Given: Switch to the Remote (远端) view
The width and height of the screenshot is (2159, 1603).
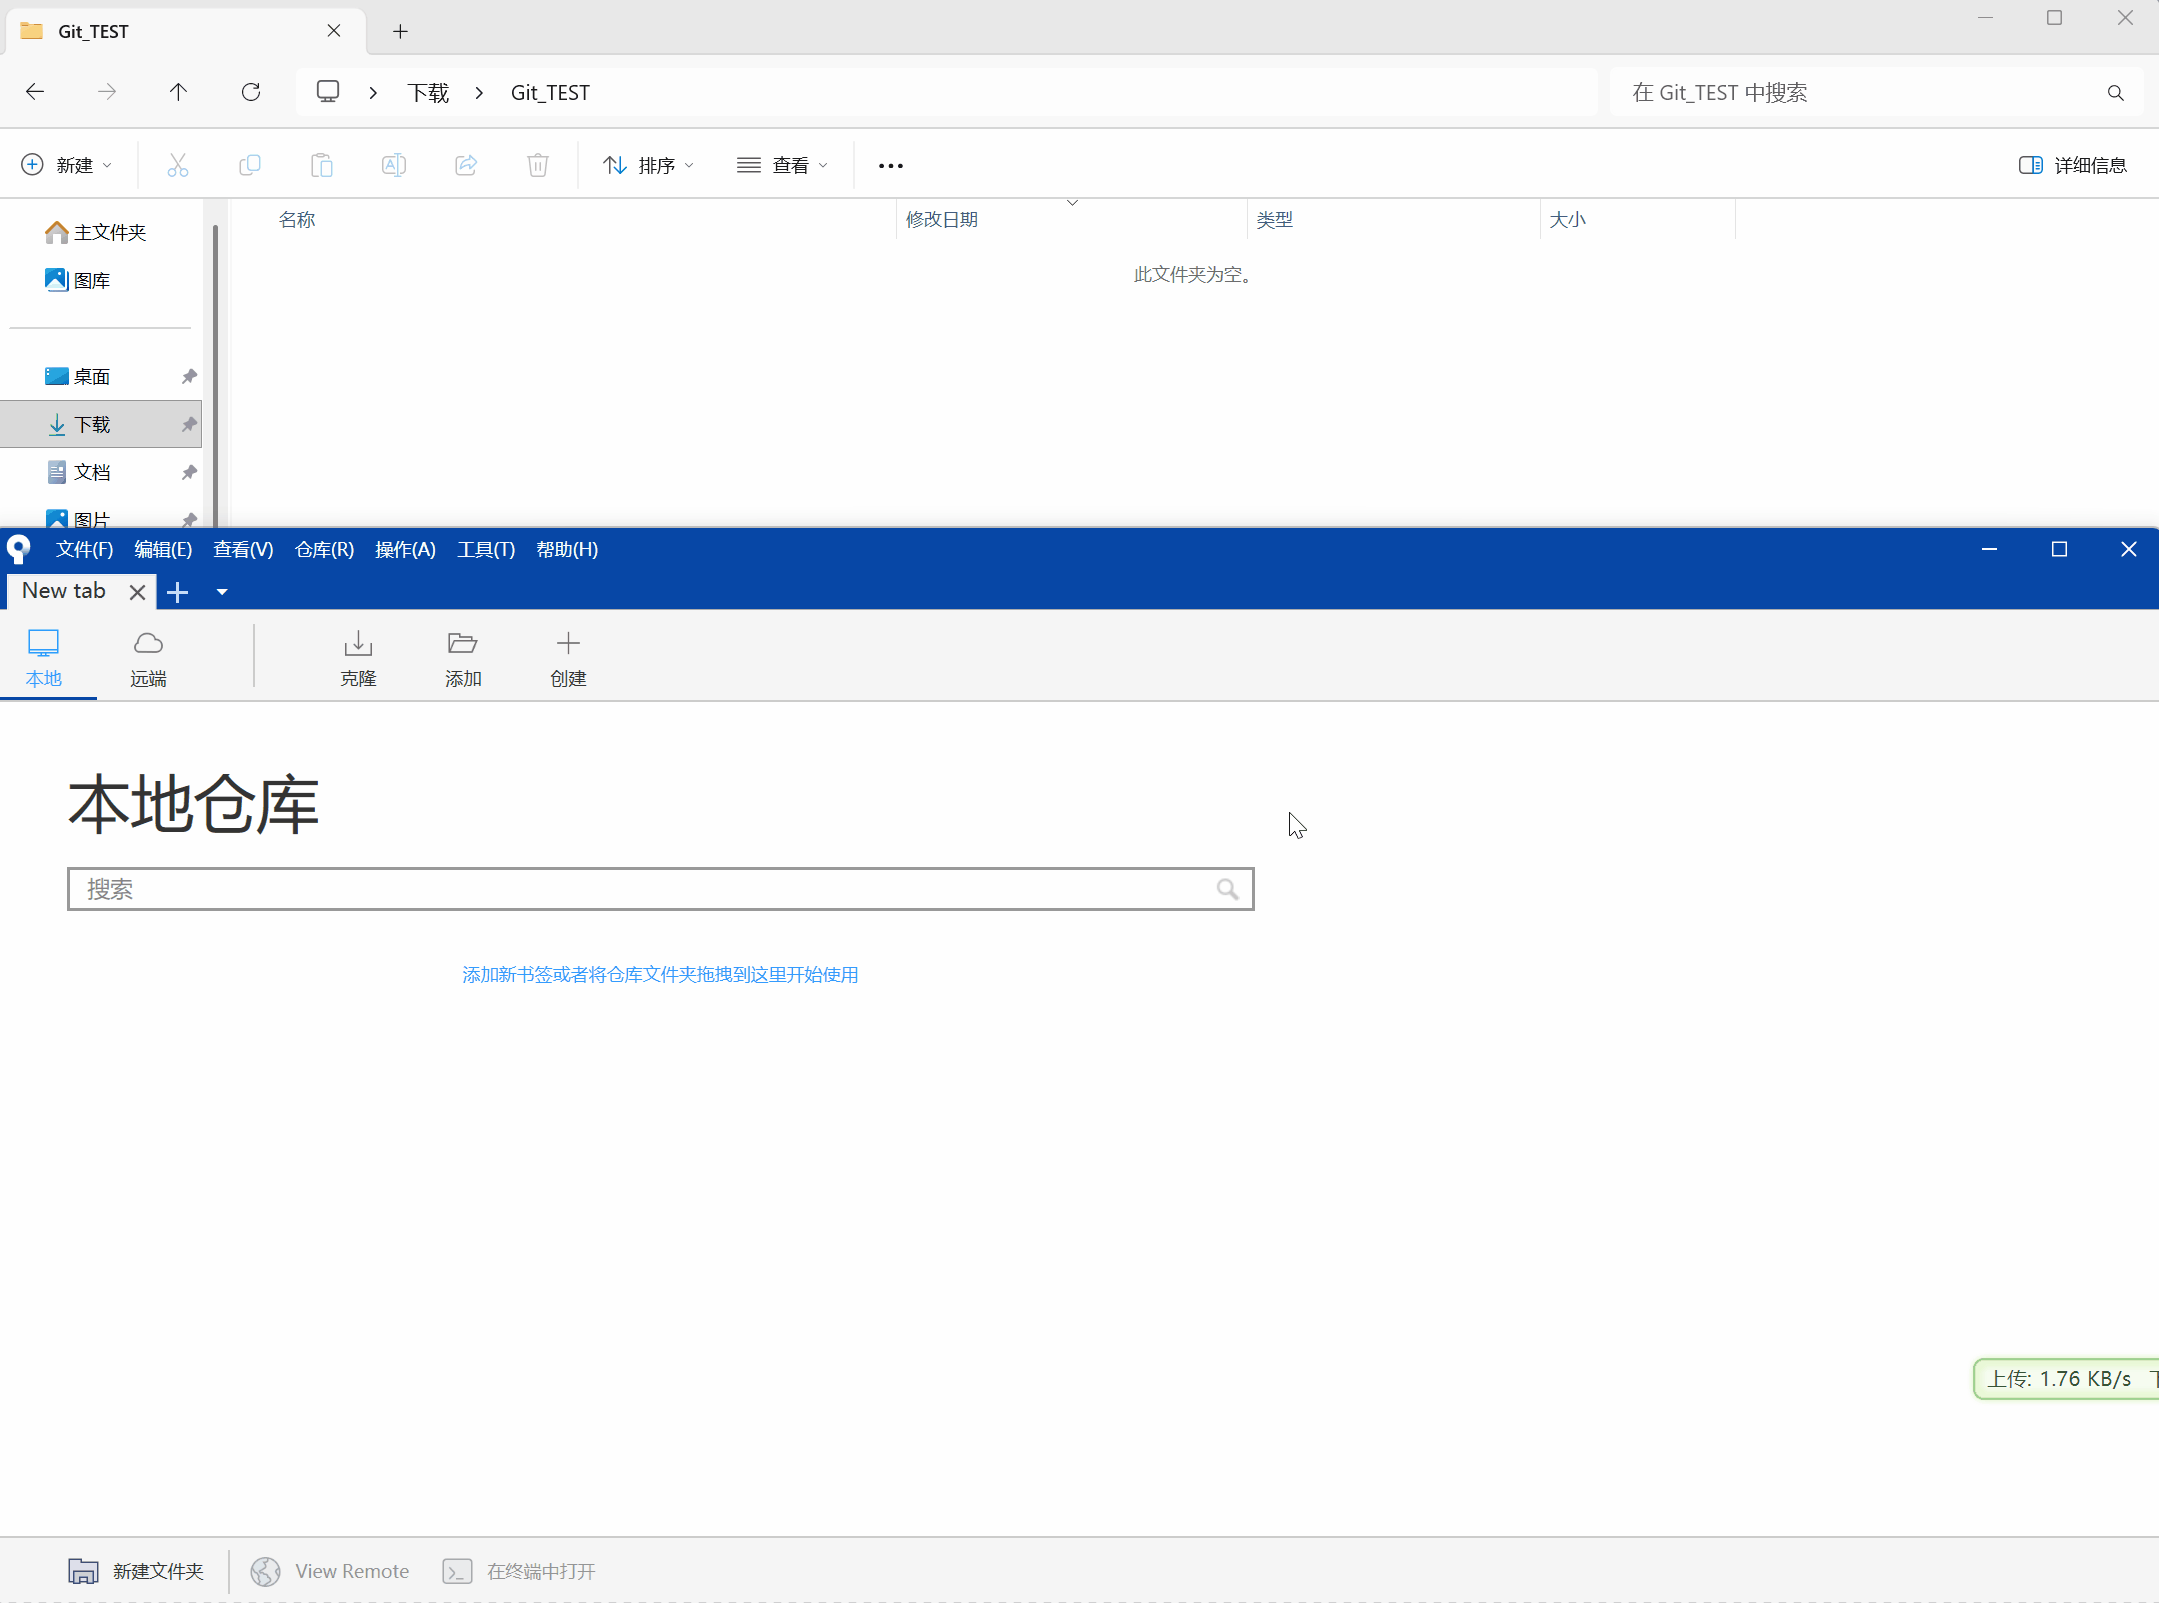Looking at the screenshot, I should pyautogui.click(x=148, y=657).
